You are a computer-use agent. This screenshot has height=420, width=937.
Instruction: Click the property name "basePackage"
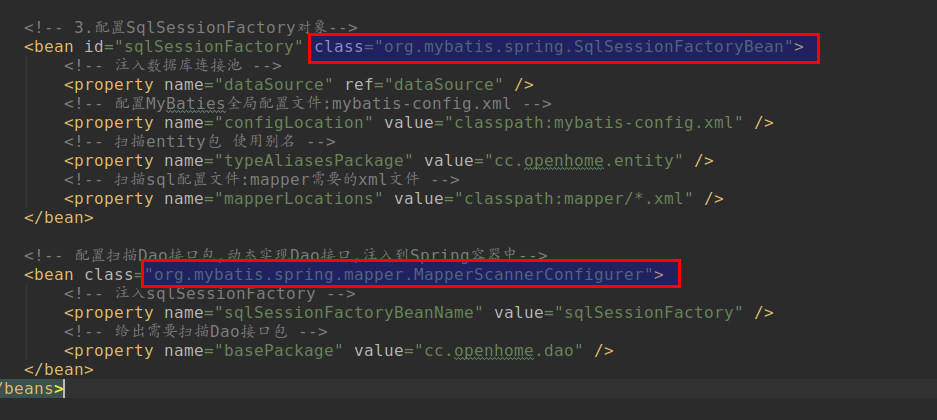279,351
